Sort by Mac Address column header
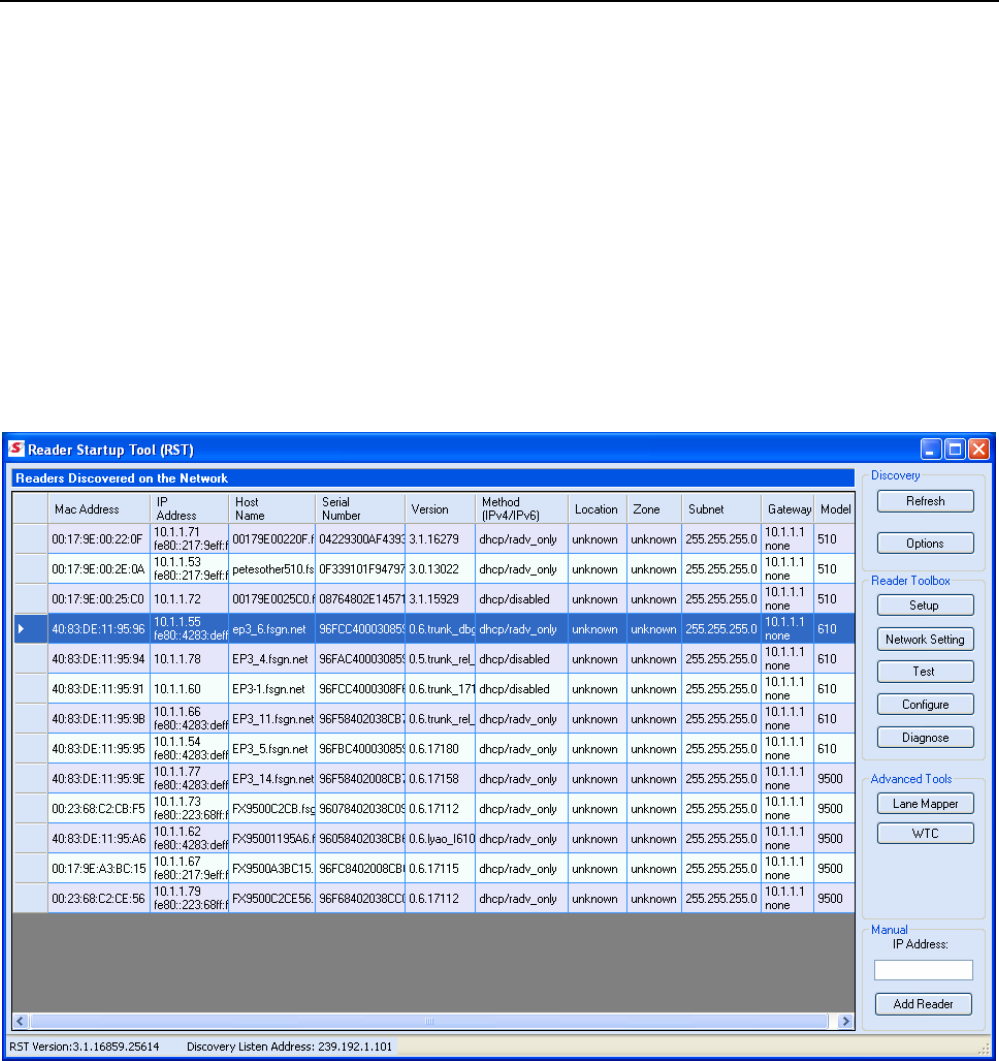The height and width of the screenshot is (1061, 999). 98,509
